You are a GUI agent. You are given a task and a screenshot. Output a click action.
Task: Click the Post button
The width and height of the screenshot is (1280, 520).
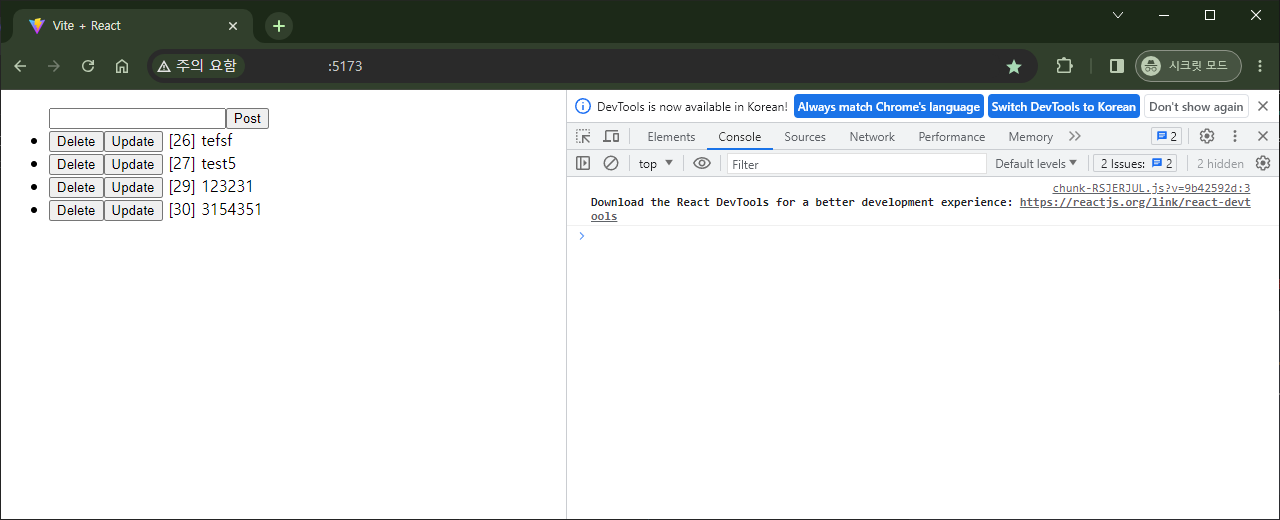coord(247,118)
